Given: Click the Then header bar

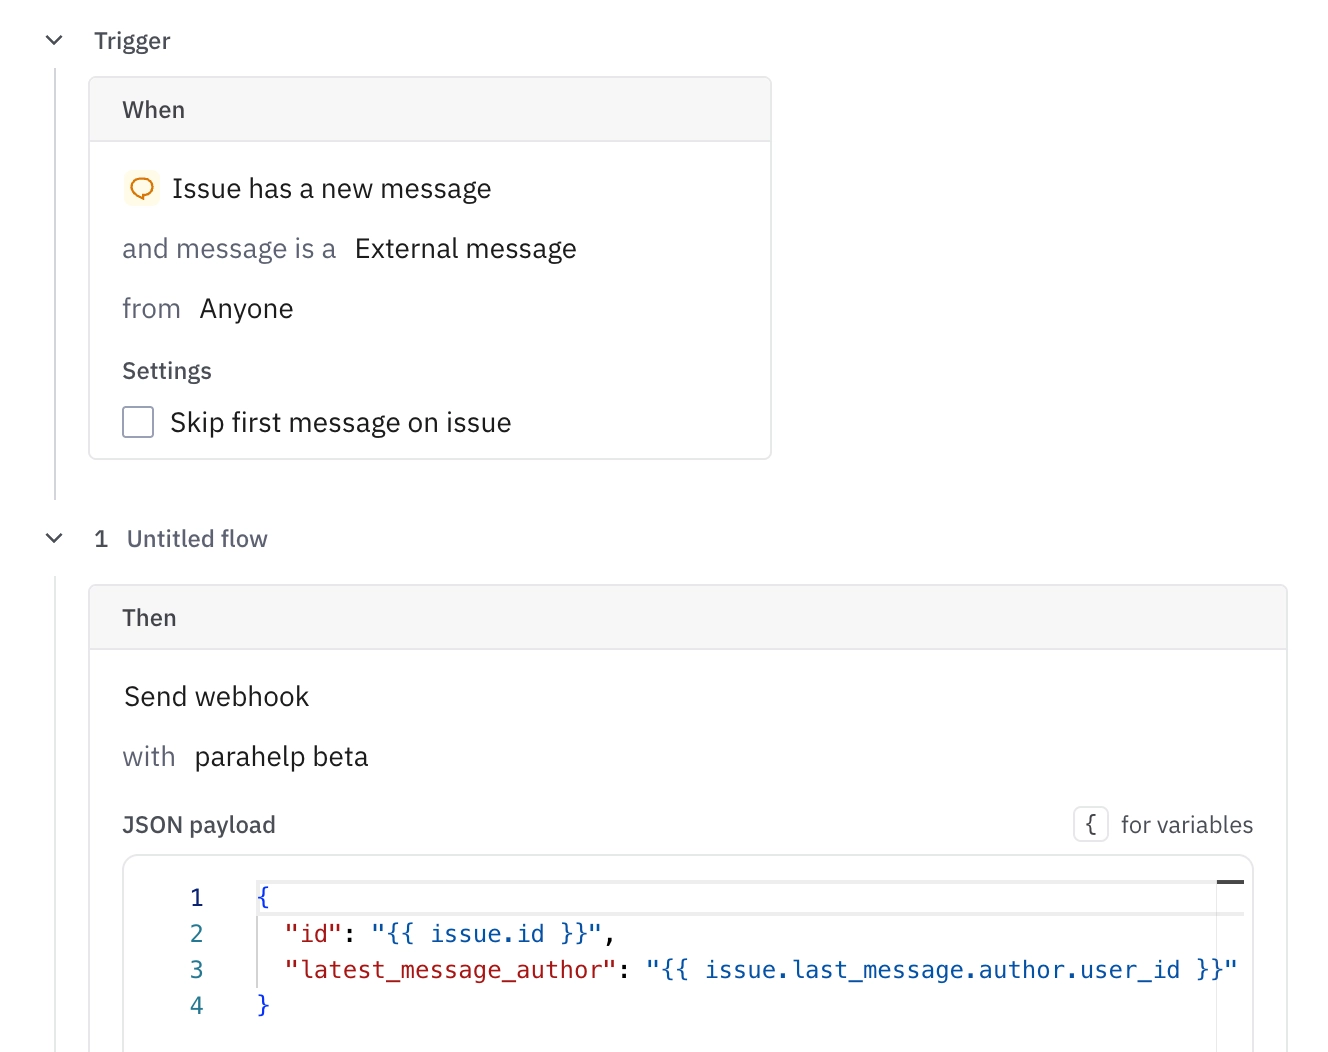Looking at the screenshot, I should point(688,618).
